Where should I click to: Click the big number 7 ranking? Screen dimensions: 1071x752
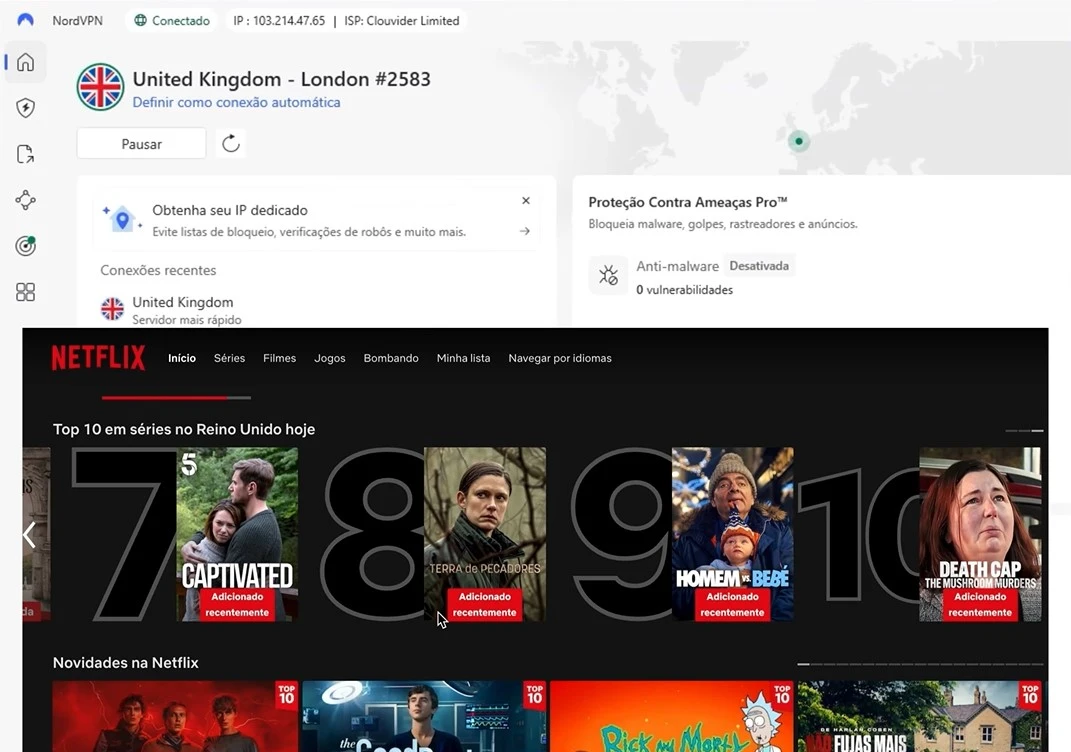(123, 534)
